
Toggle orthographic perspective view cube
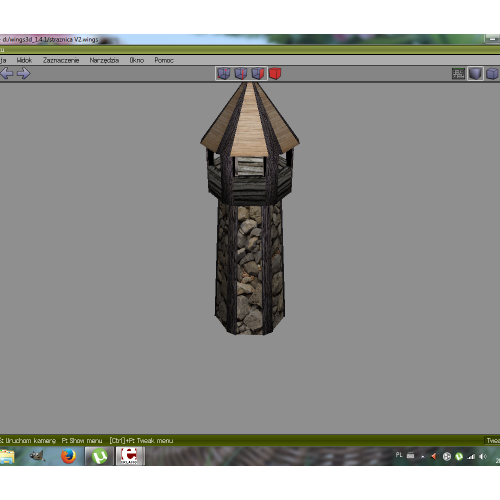(492, 74)
